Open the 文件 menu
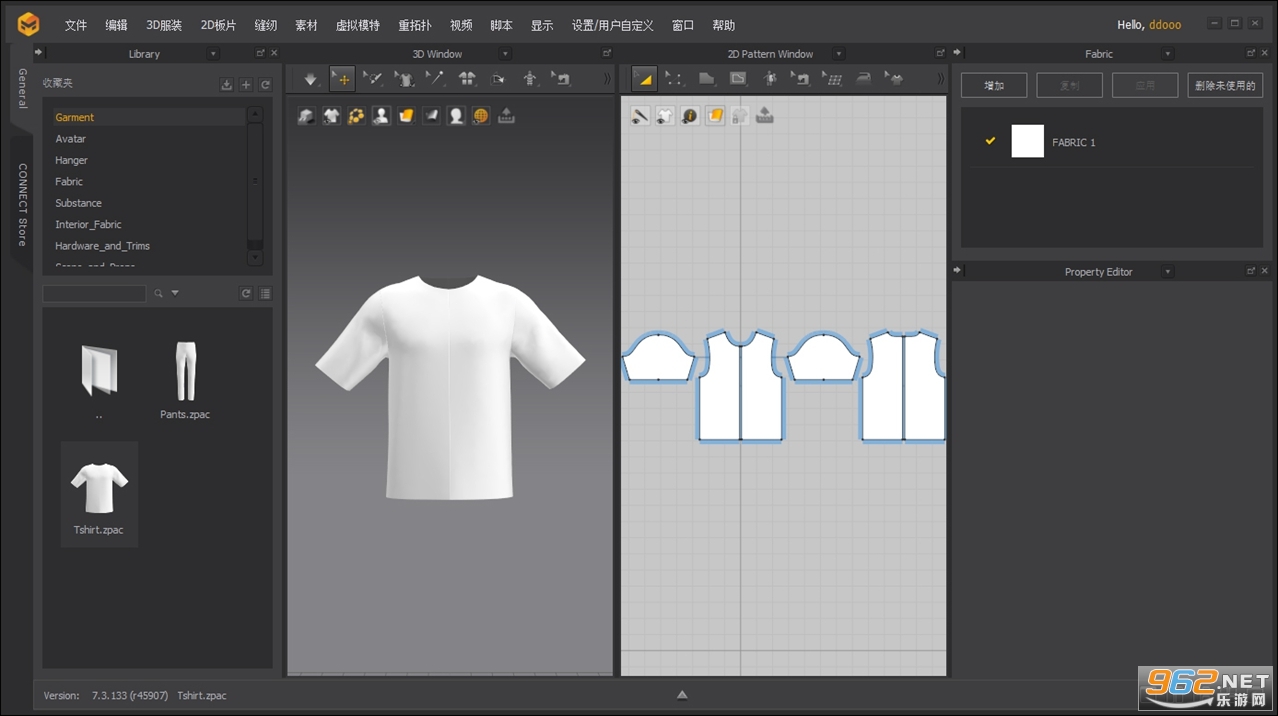The width and height of the screenshot is (1278, 716). (x=76, y=26)
